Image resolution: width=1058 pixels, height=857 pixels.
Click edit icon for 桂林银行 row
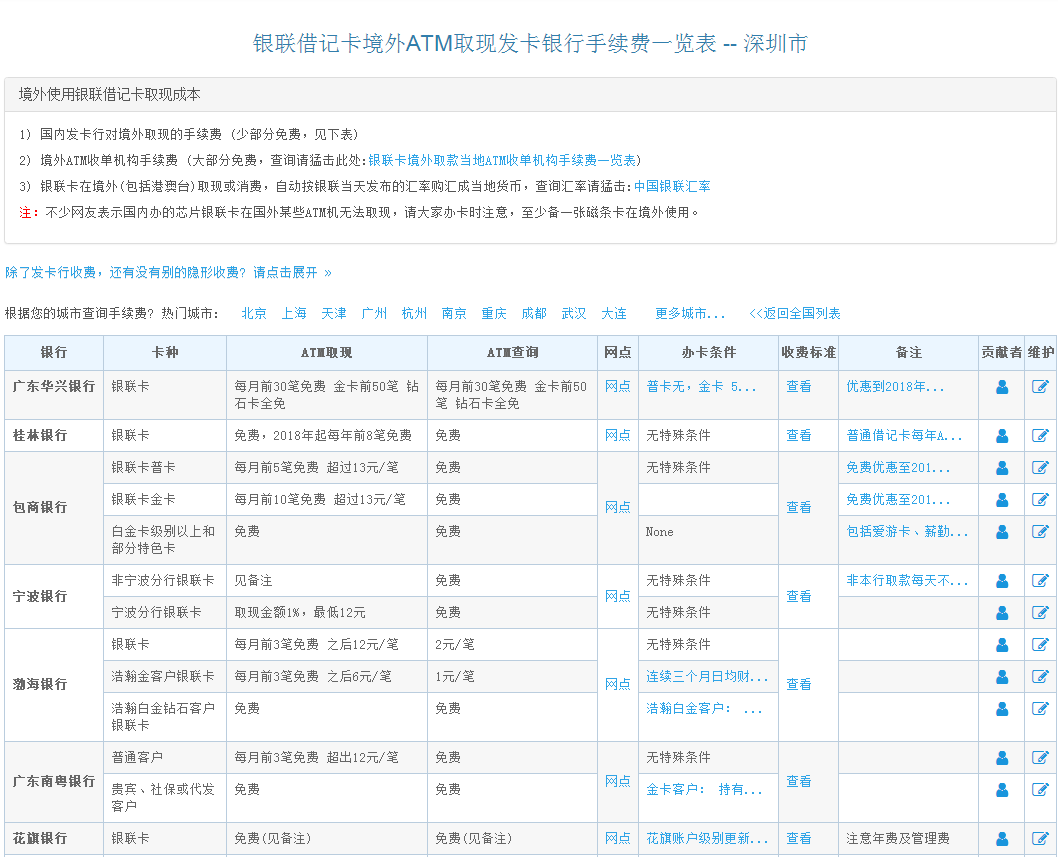pos(1040,436)
